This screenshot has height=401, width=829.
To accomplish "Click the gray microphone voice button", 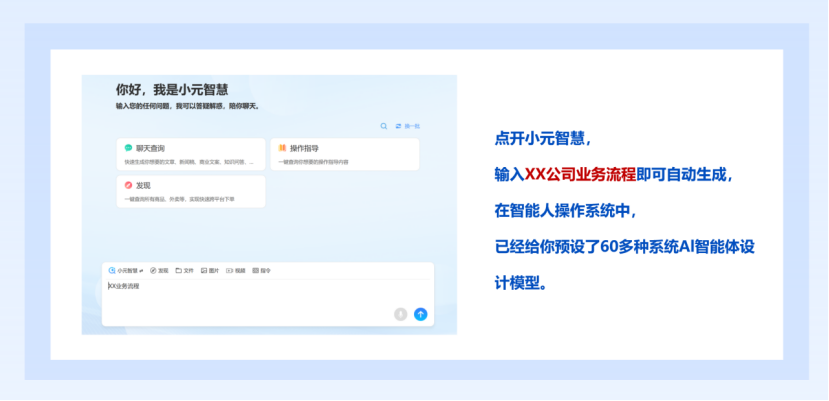I will coord(400,314).
